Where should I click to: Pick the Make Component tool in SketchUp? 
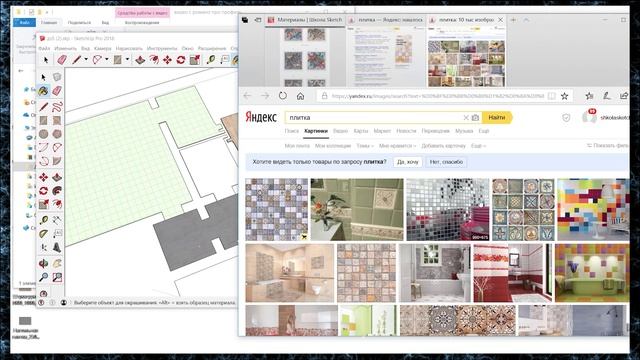(57, 77)
